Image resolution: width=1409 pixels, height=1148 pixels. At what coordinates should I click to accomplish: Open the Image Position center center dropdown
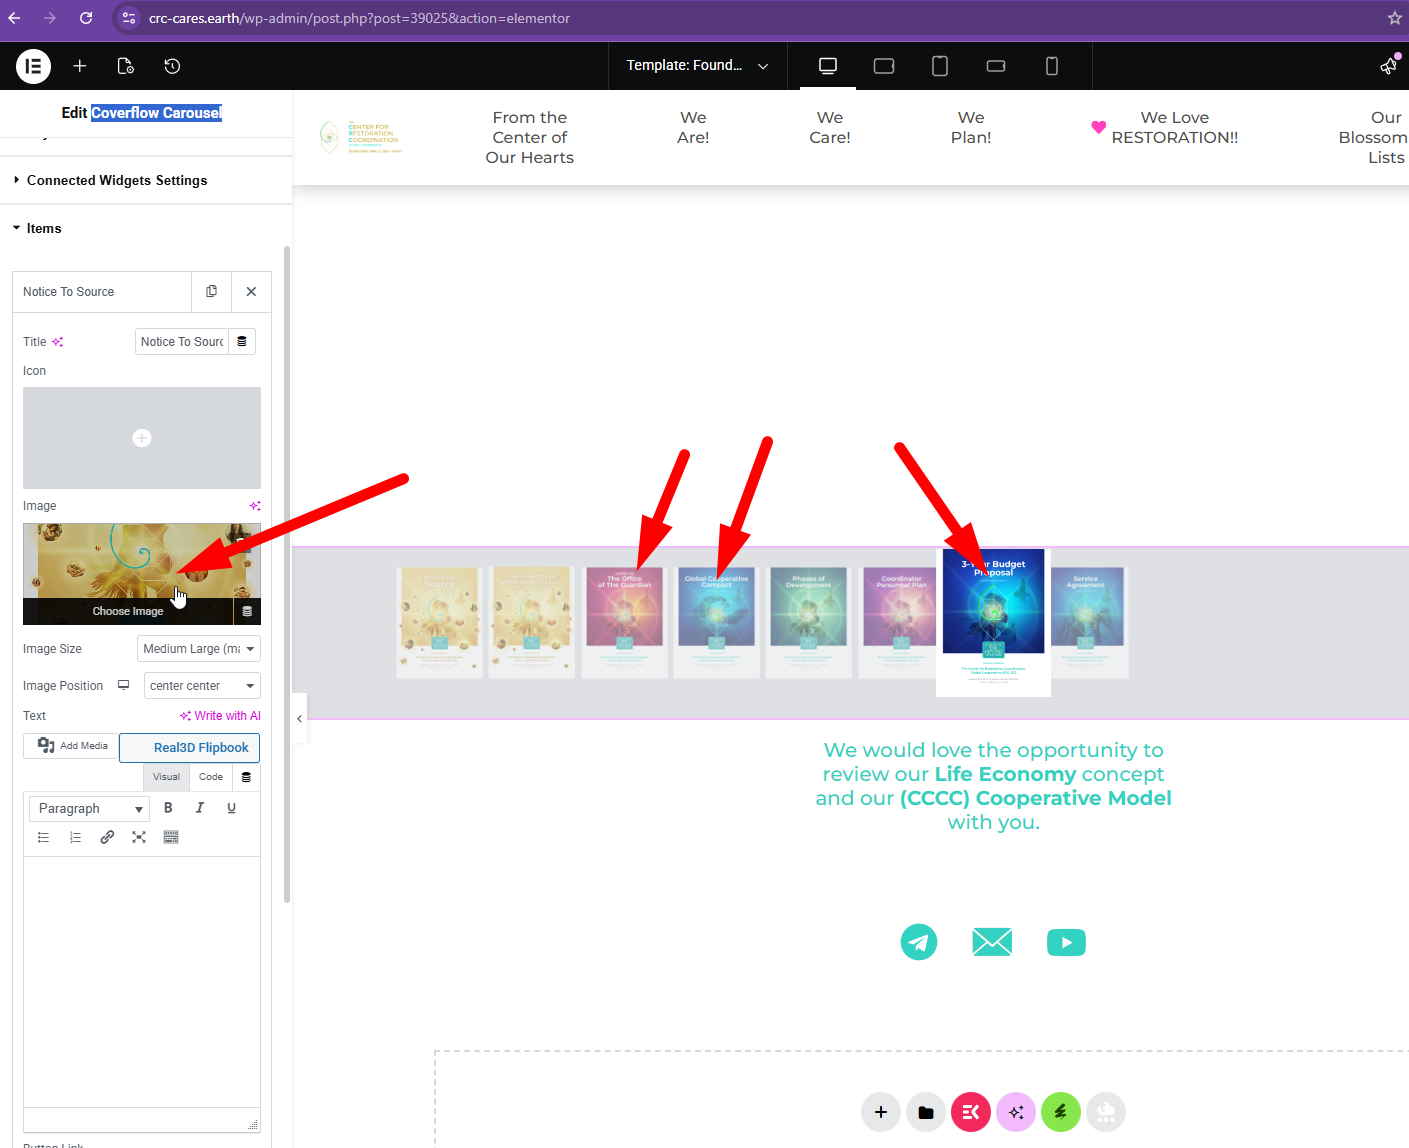(203, 686)
